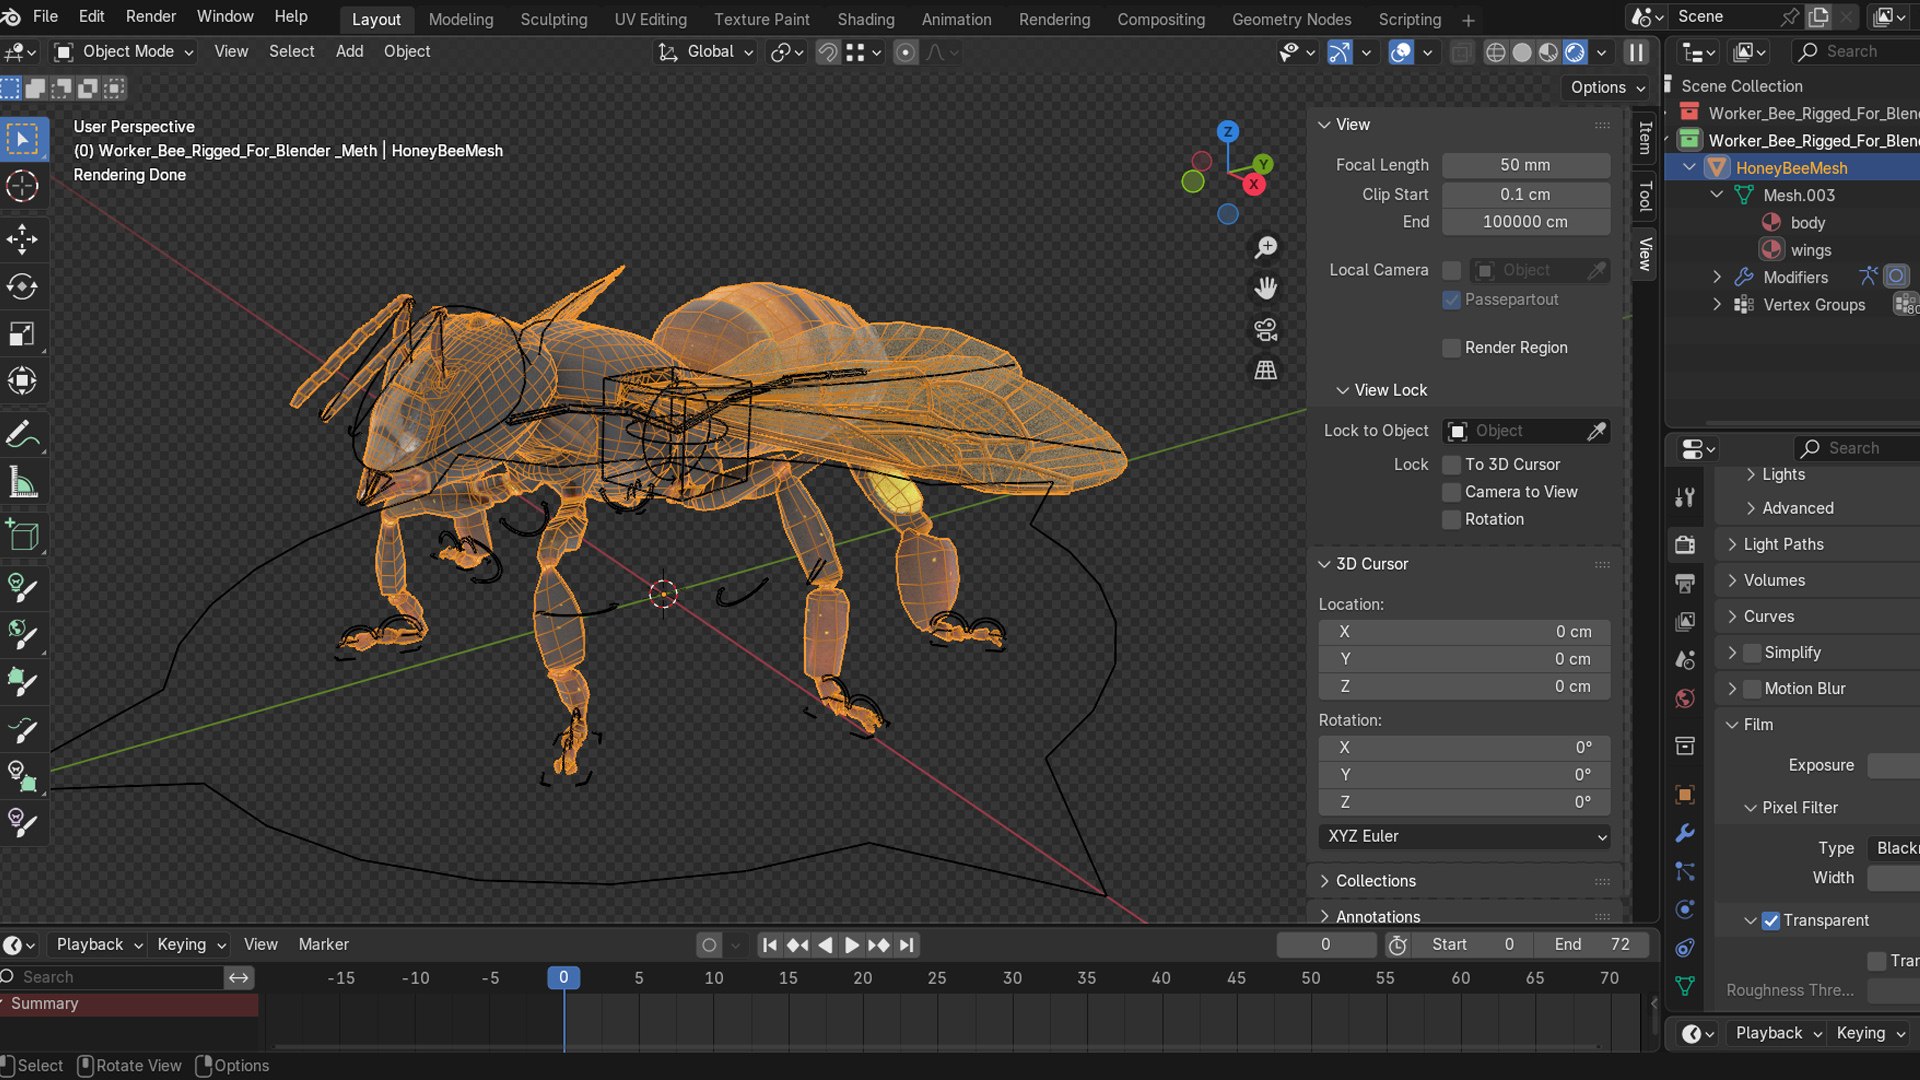Toggle camera view icon in viewport
This screenshot has width=1920, height=1080.
1266,329
